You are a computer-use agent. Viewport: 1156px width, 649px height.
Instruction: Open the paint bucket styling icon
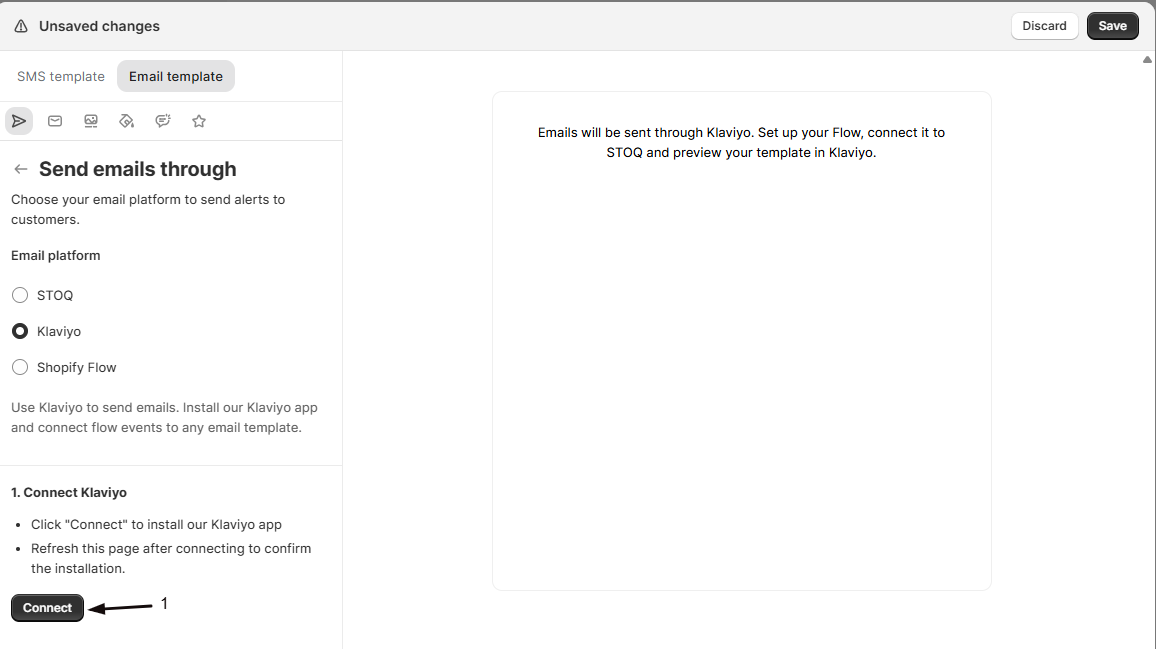click(x=127, y=121)
